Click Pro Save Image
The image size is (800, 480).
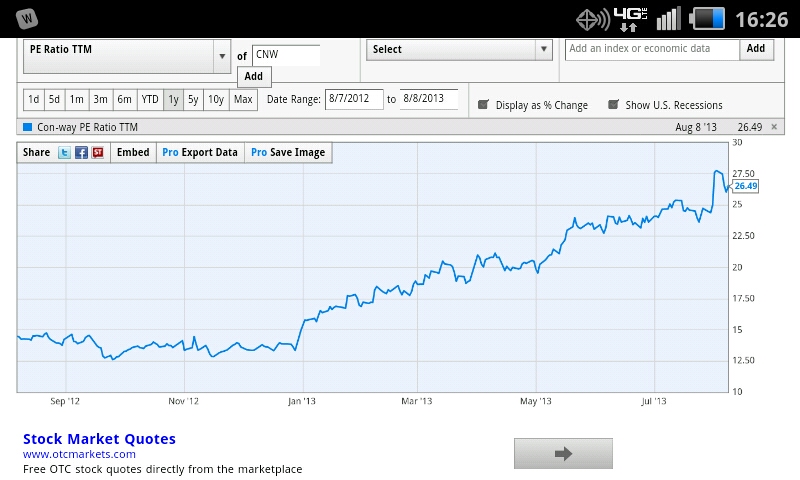pos(288,153)
